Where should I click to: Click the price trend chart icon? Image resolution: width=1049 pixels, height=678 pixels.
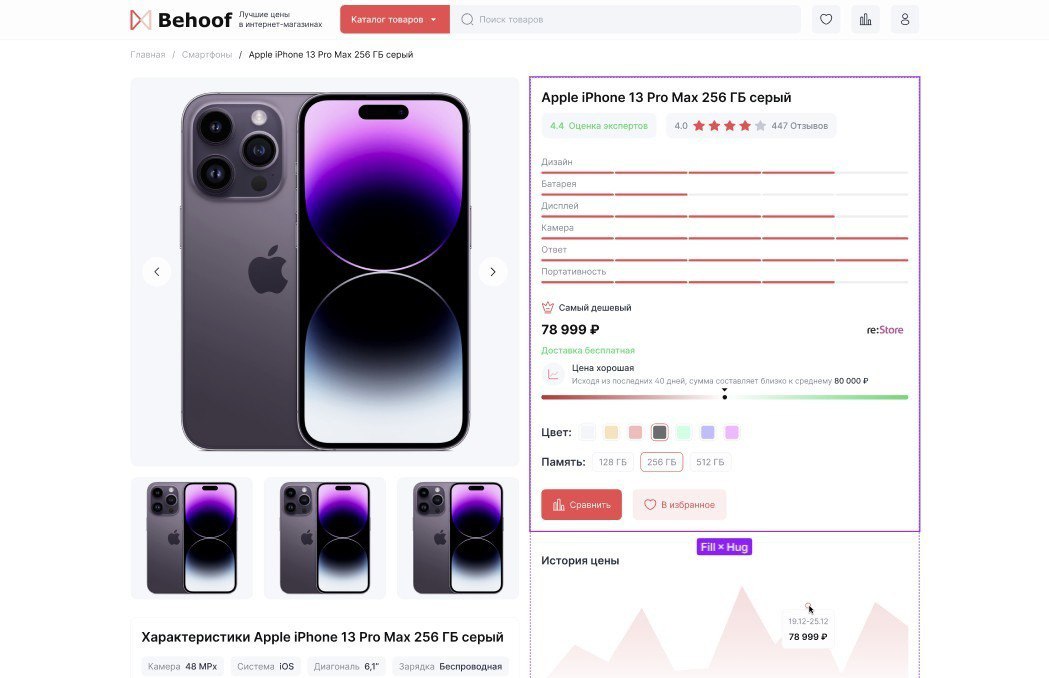[x=553, y=374]
